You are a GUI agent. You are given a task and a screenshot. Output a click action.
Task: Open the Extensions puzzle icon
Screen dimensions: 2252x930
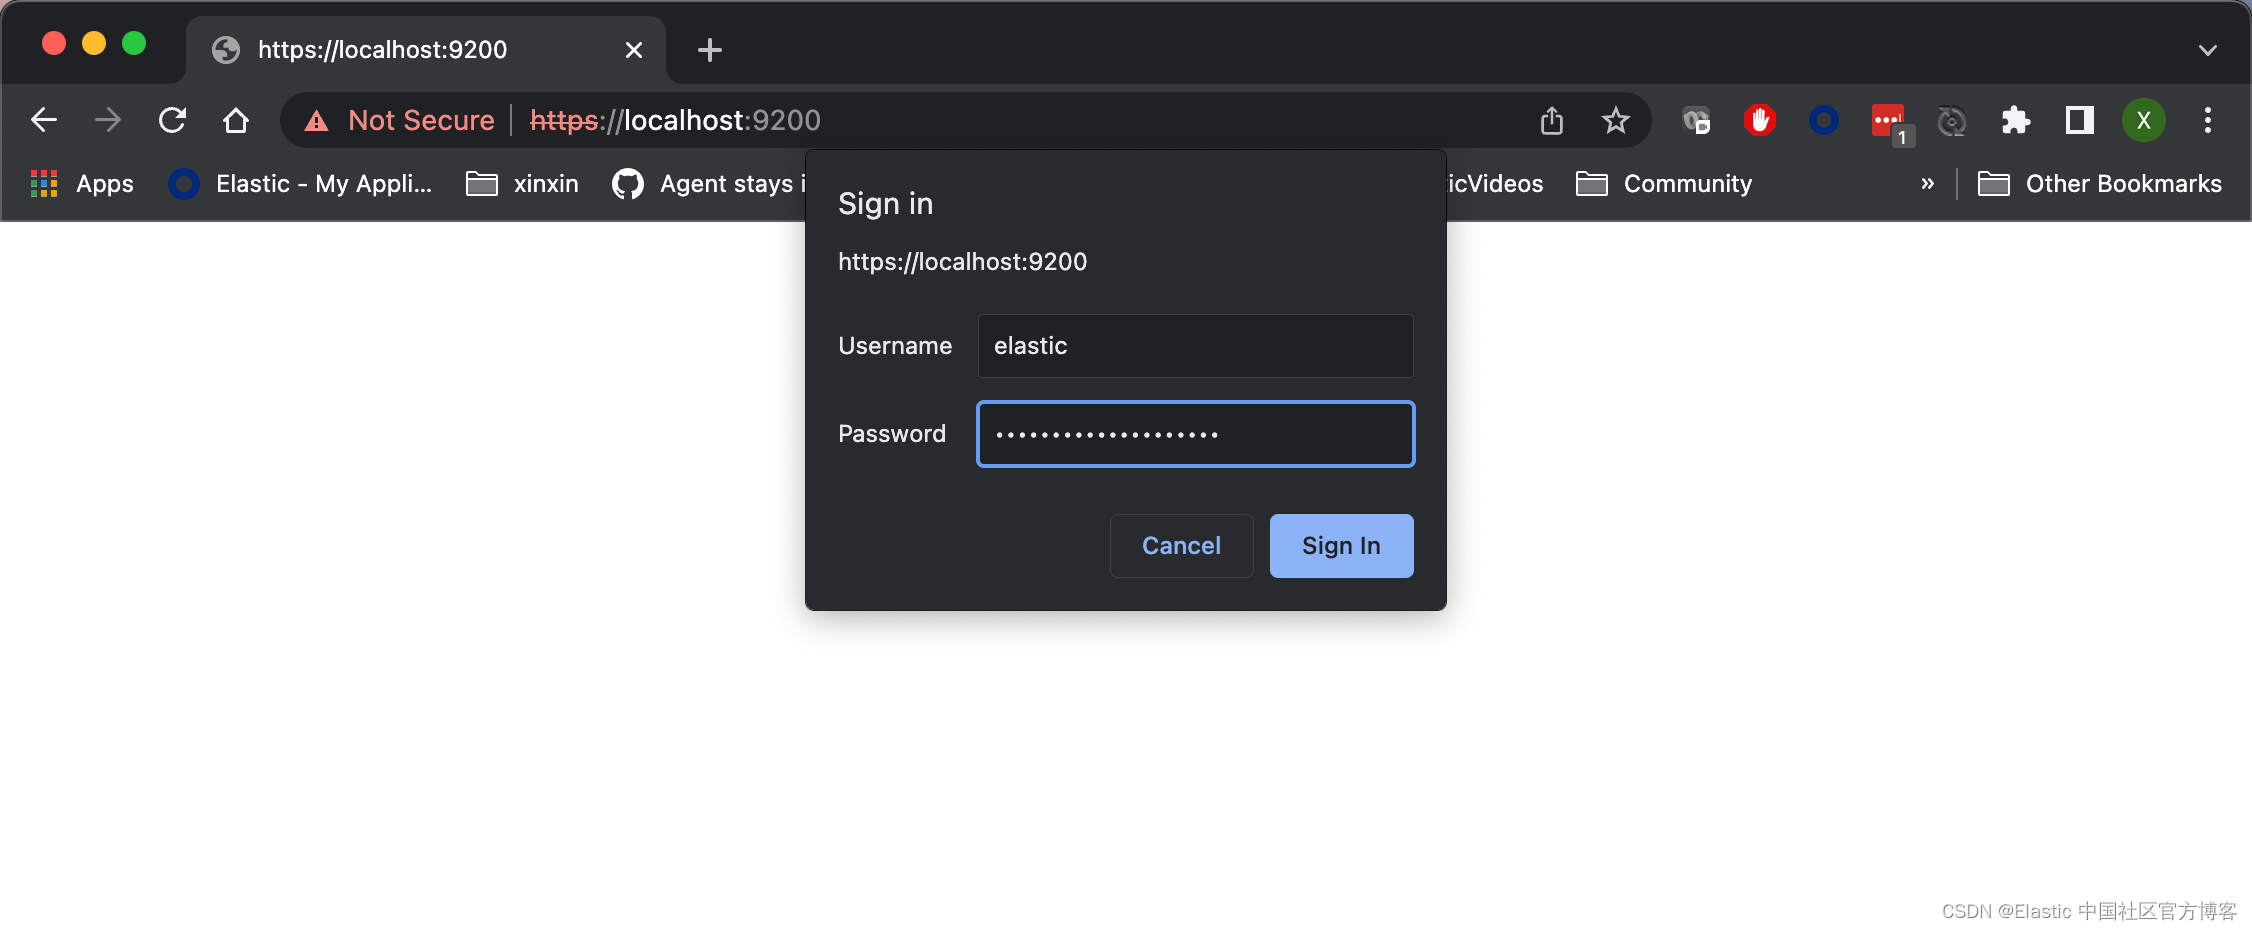point(2015,121)
